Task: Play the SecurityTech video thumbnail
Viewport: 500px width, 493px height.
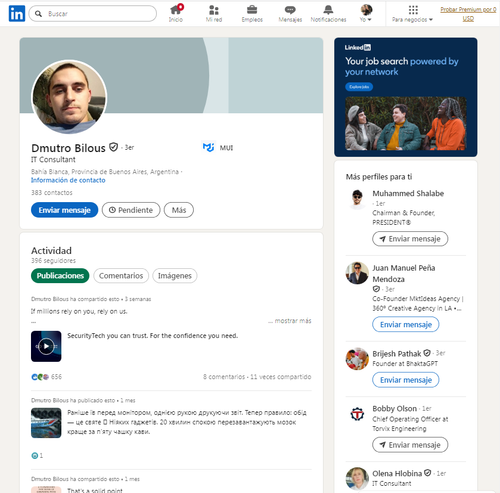Action: (46, 346)
